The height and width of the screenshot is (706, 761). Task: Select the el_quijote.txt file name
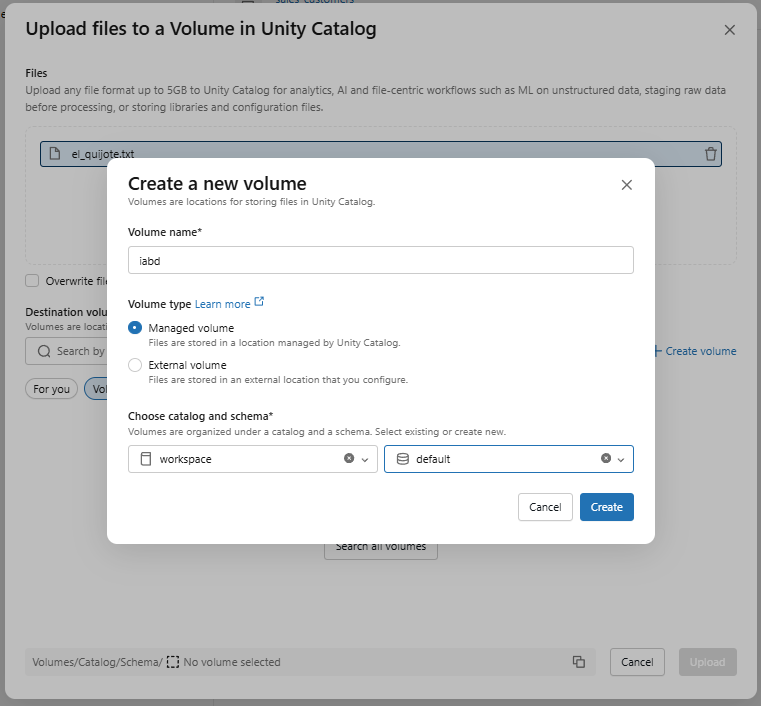[x=103, y=154]
